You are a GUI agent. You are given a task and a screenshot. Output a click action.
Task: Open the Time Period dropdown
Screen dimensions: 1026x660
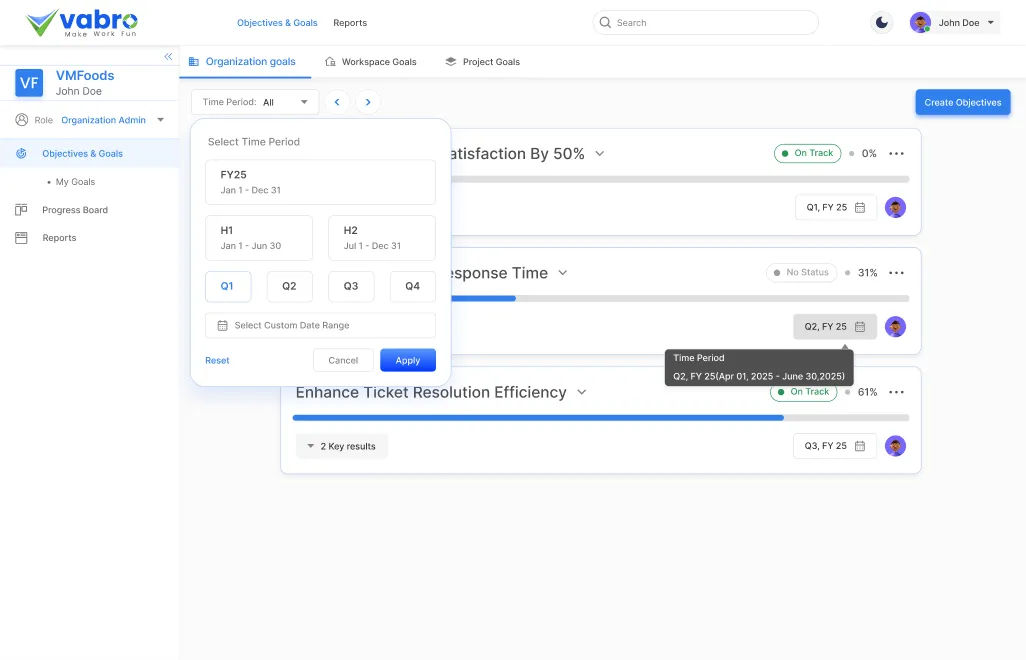(x=255, y=102)
